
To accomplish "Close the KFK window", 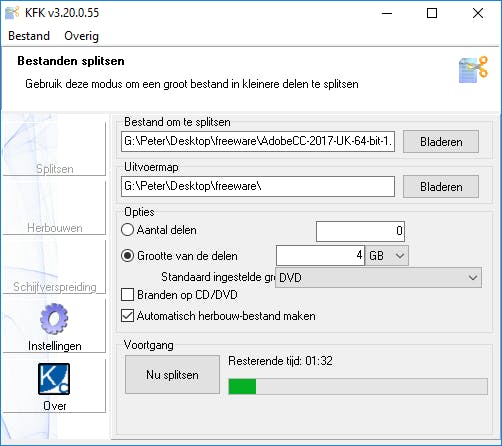I will point(478,13).
